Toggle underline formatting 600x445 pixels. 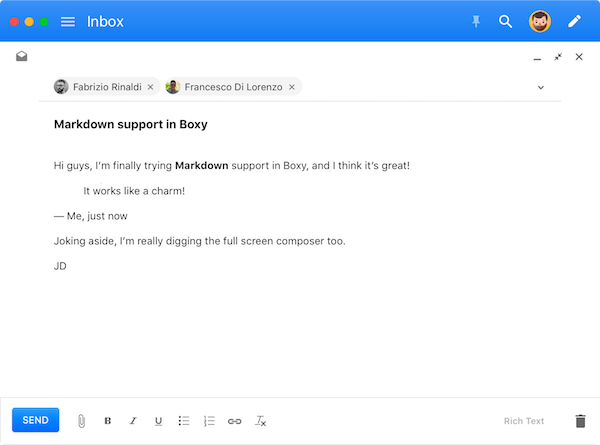point(158,421)
